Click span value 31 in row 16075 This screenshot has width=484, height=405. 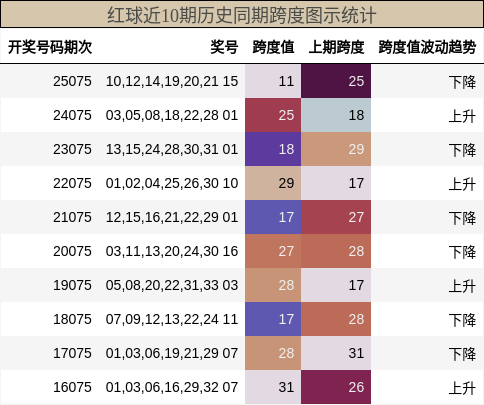coord(273,387)
